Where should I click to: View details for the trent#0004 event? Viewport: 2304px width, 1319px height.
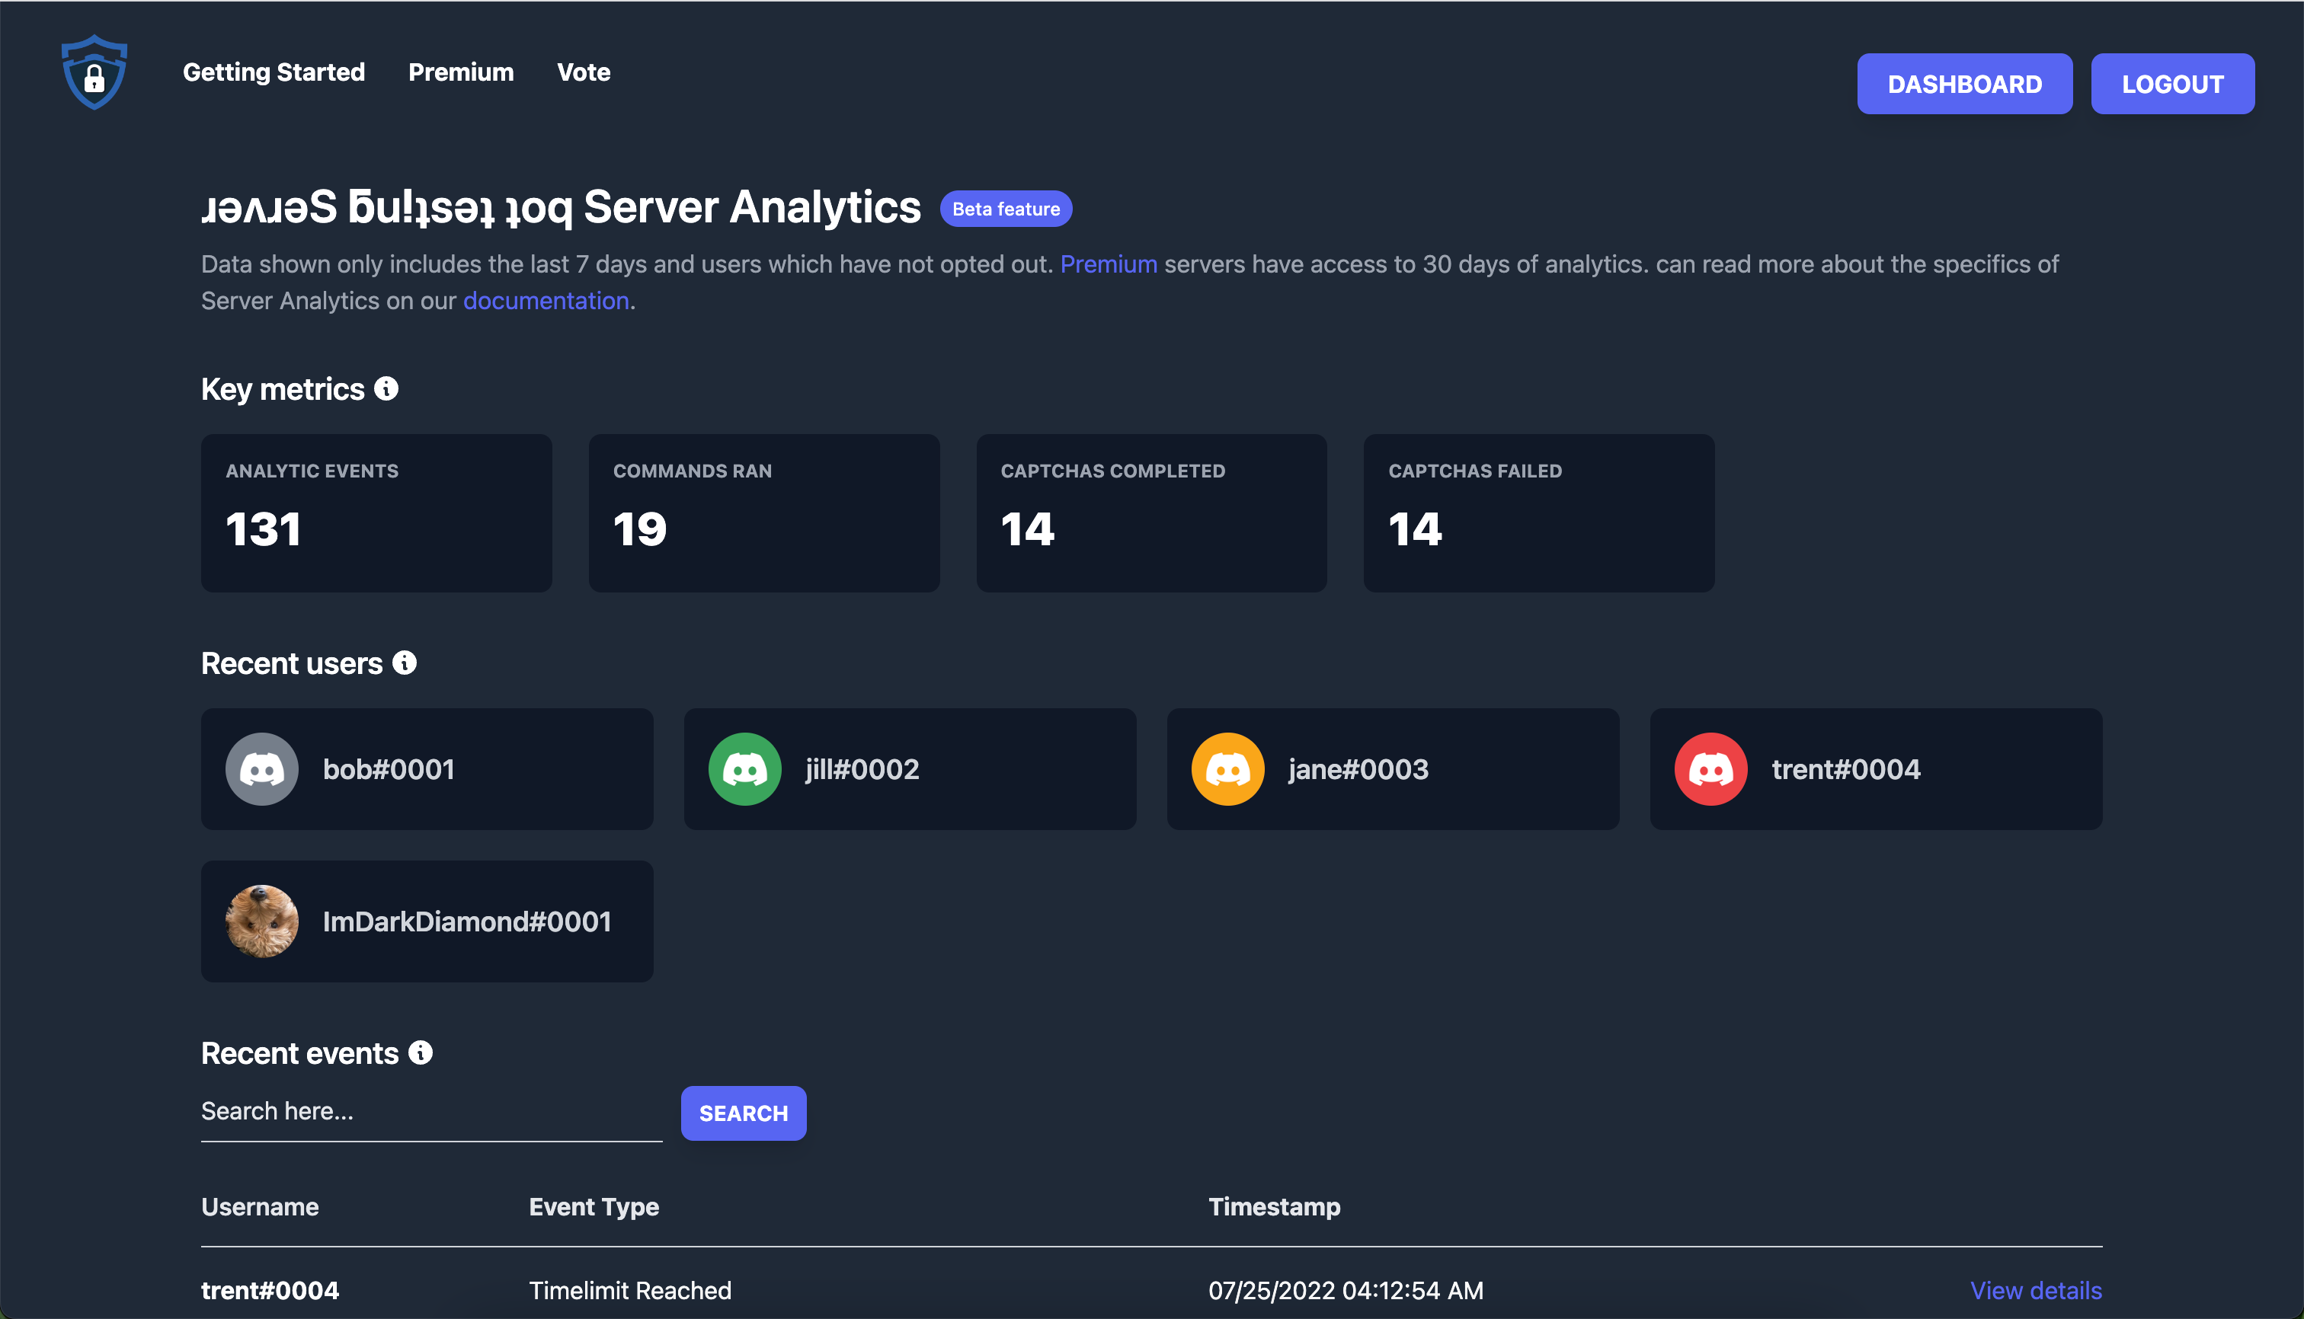click(x=2035, y=1290)
